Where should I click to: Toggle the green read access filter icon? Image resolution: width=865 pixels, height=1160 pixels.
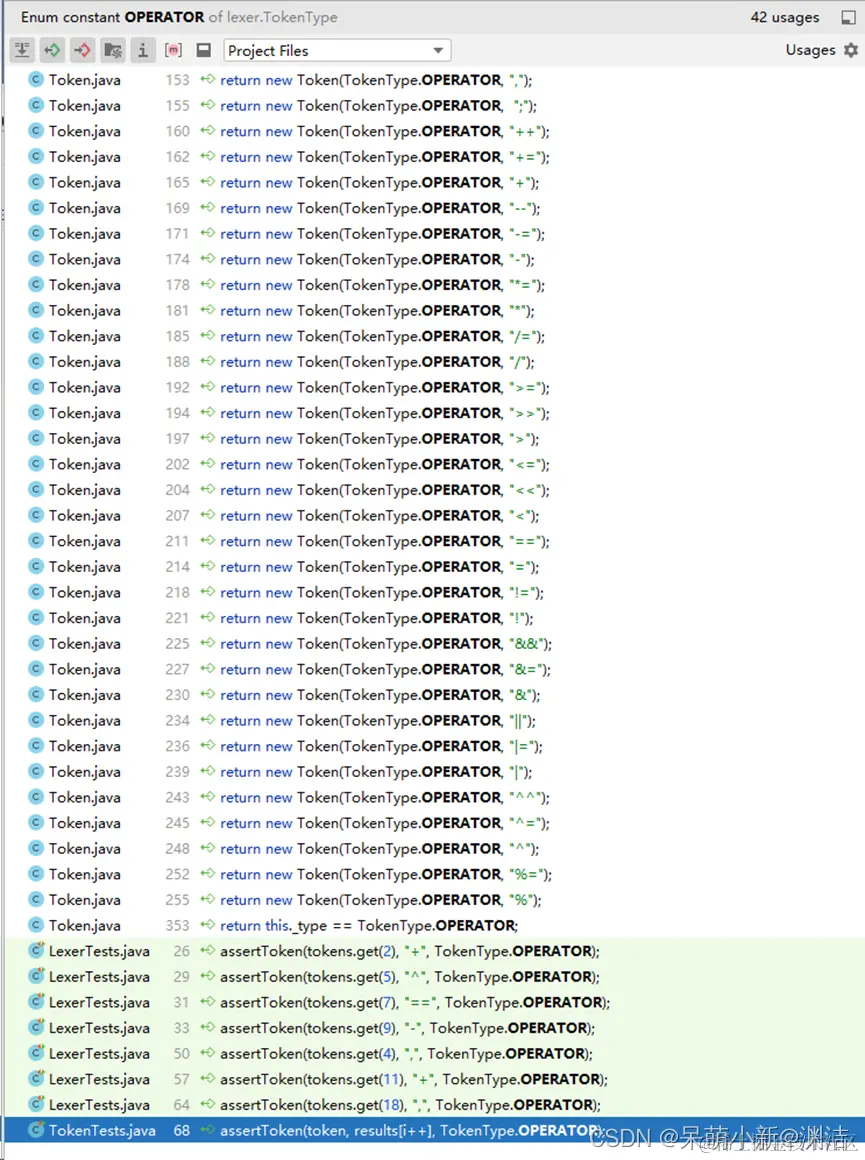[x=53, y=50]
